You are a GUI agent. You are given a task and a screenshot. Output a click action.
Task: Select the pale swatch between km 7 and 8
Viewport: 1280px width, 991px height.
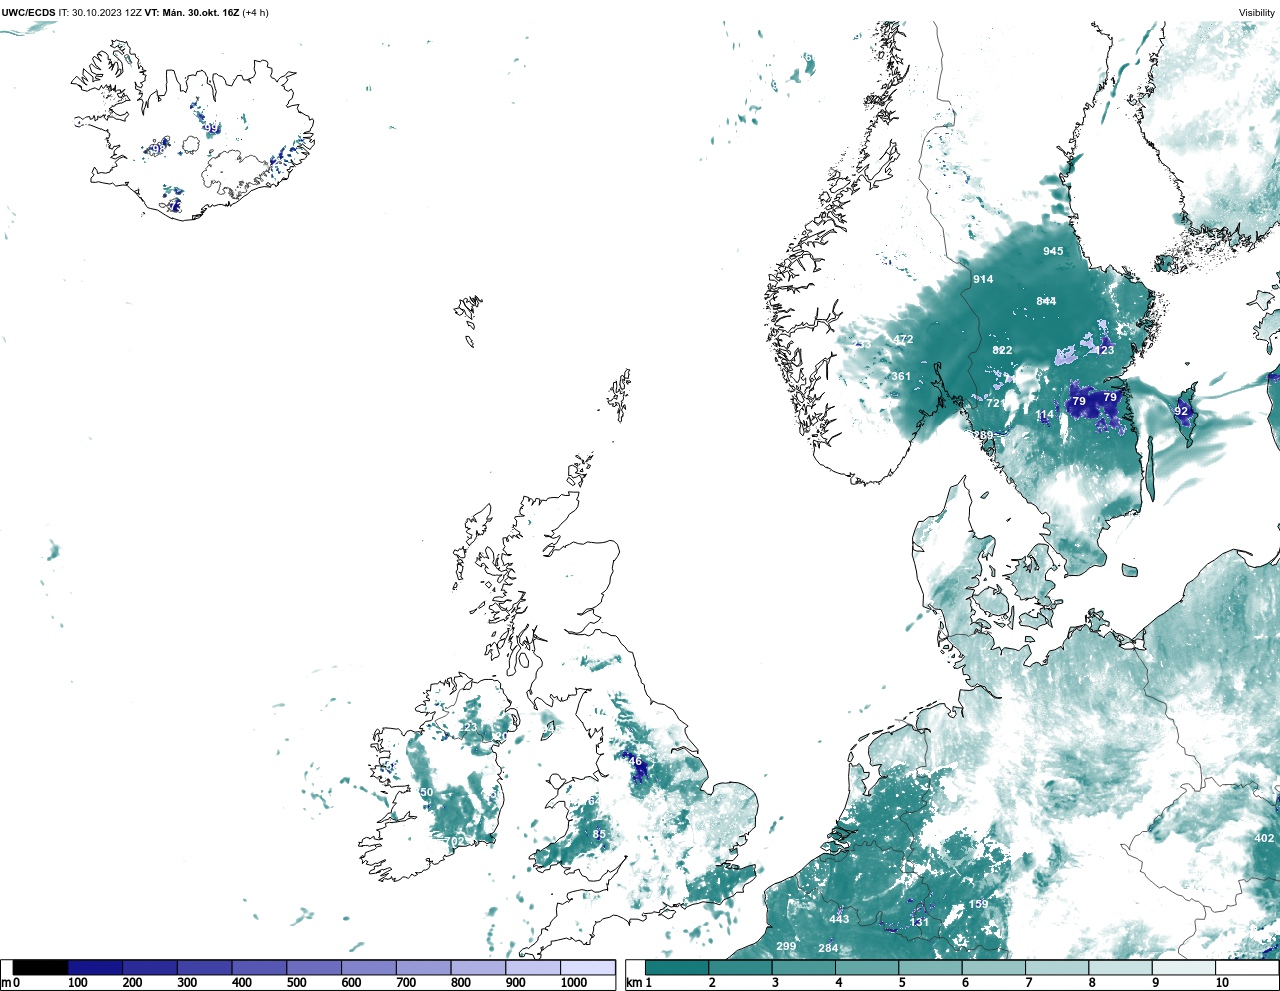point(1057,967)
